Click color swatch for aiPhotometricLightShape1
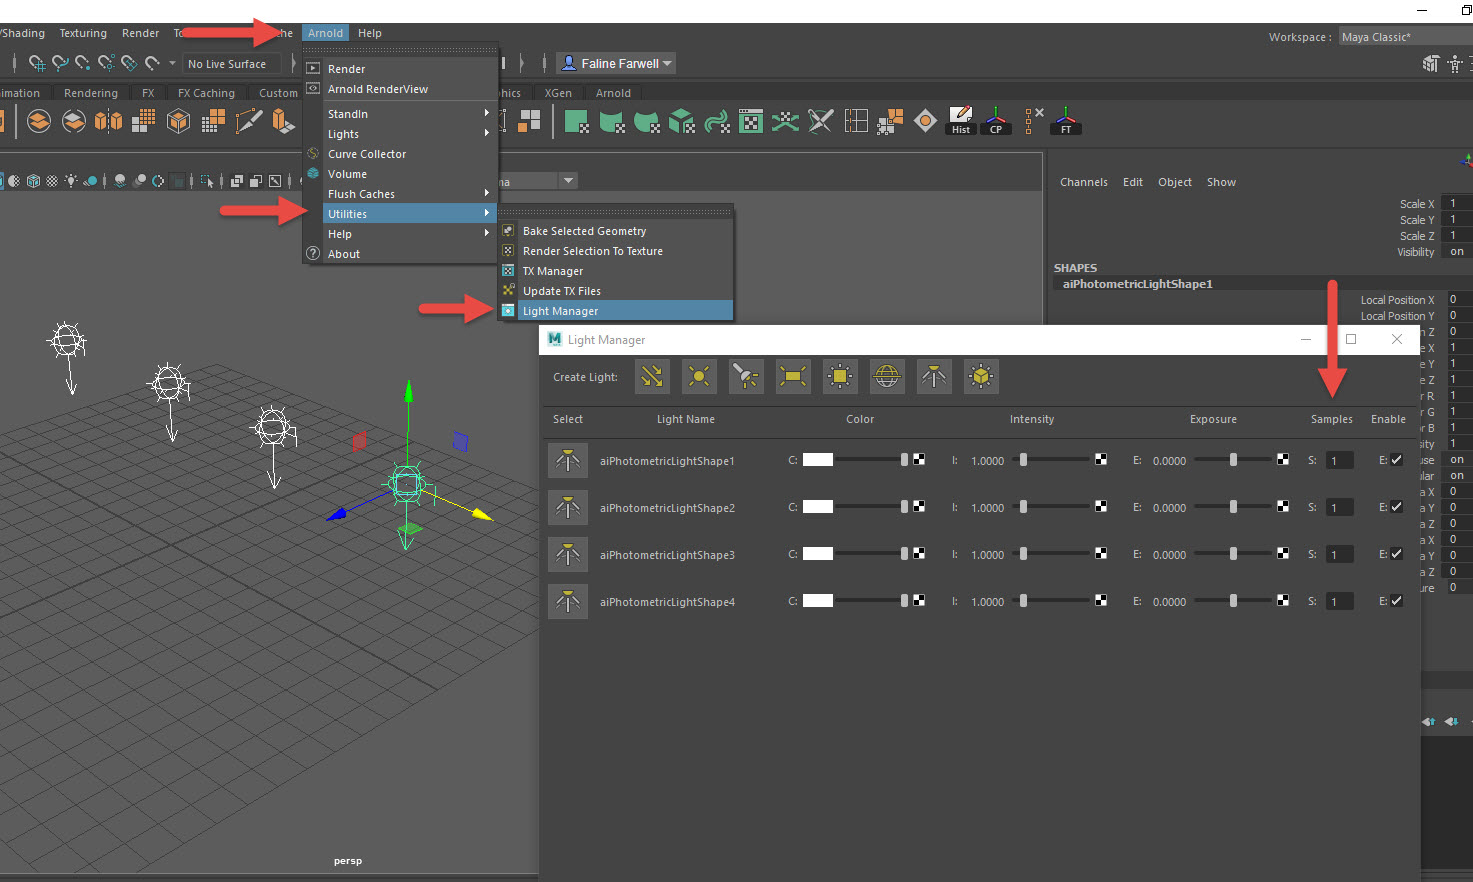1473x882 pixels. [x=817, y=460]
